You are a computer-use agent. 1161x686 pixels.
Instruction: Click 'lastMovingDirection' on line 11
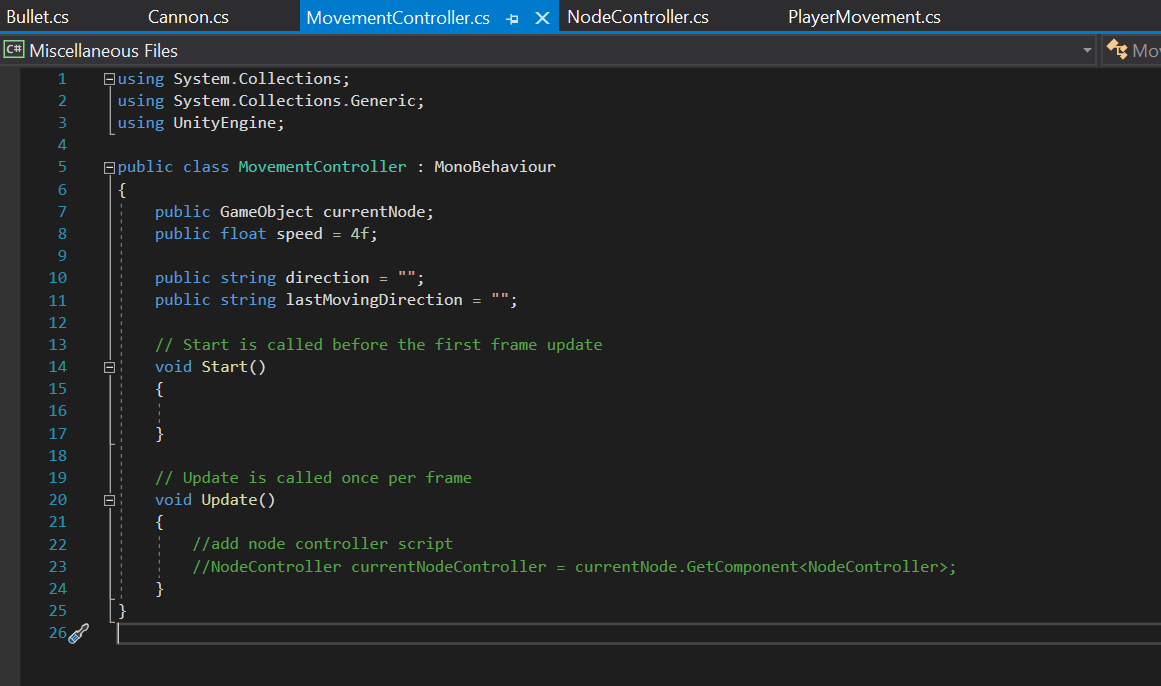[x=374, y=300]
